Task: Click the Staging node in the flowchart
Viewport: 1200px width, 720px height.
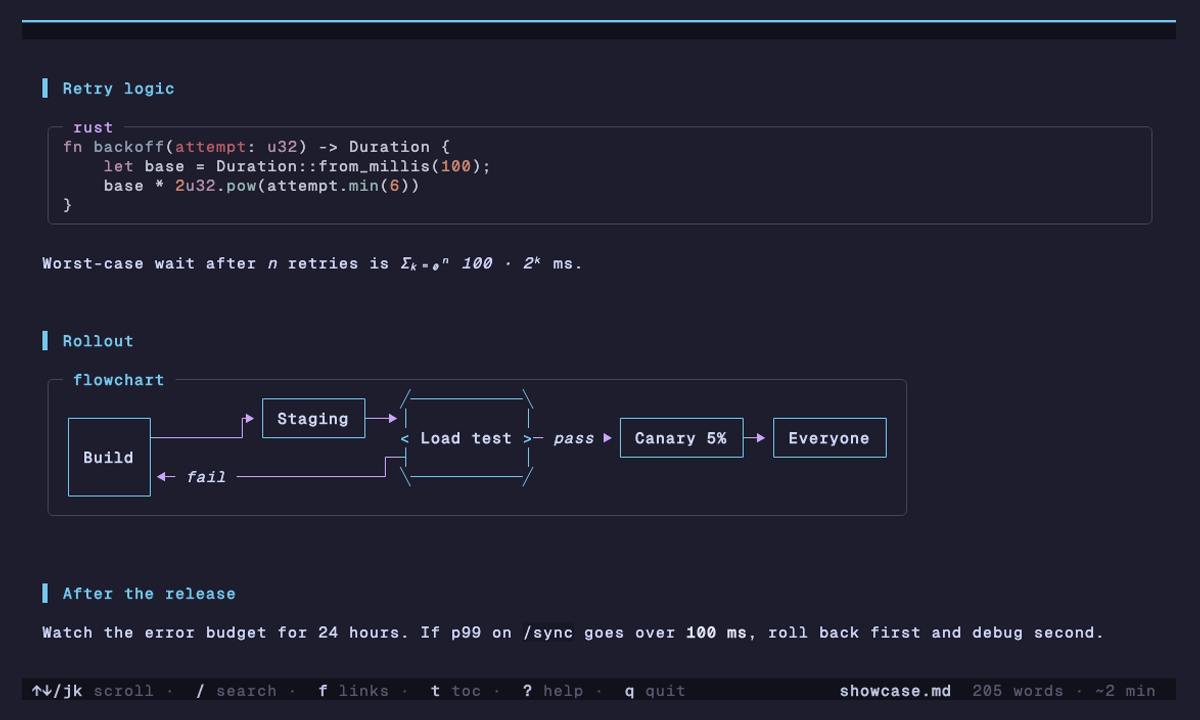Action: point(313,419)
